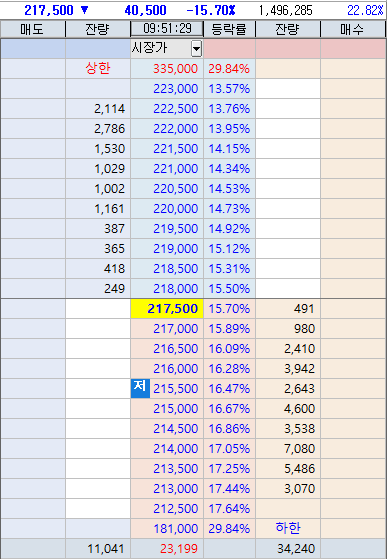Click ask quantity 387
The height and width of the screenshot is (559, 387).
(x=114, y=229)
